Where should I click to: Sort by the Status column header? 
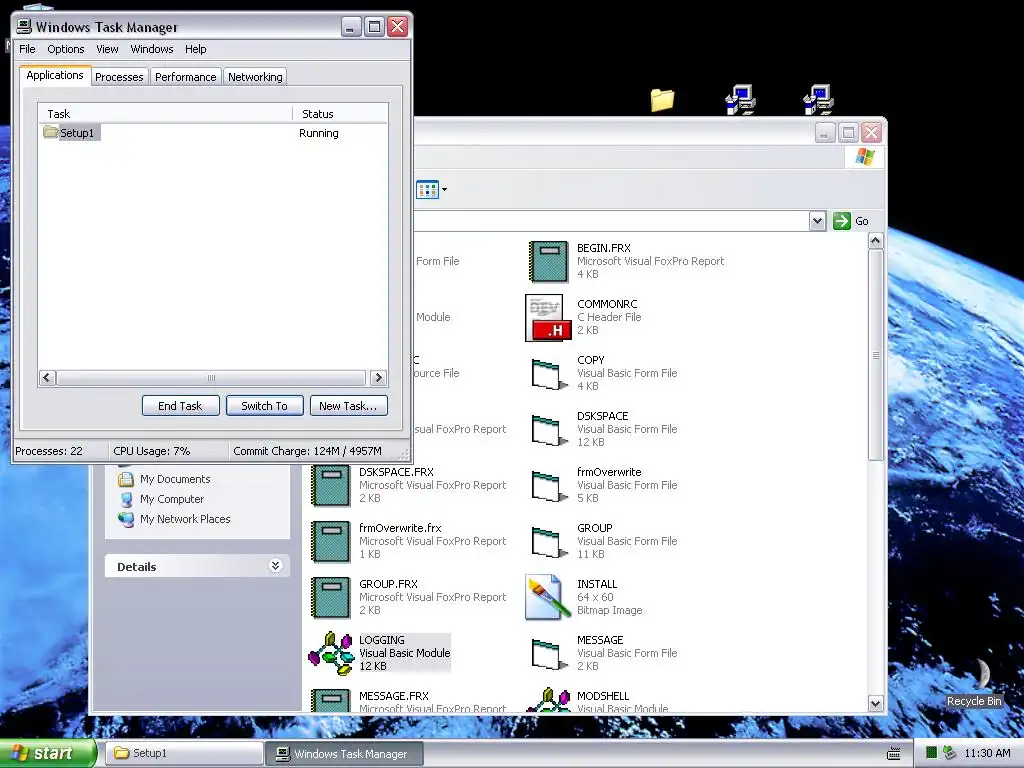point(340,114)
